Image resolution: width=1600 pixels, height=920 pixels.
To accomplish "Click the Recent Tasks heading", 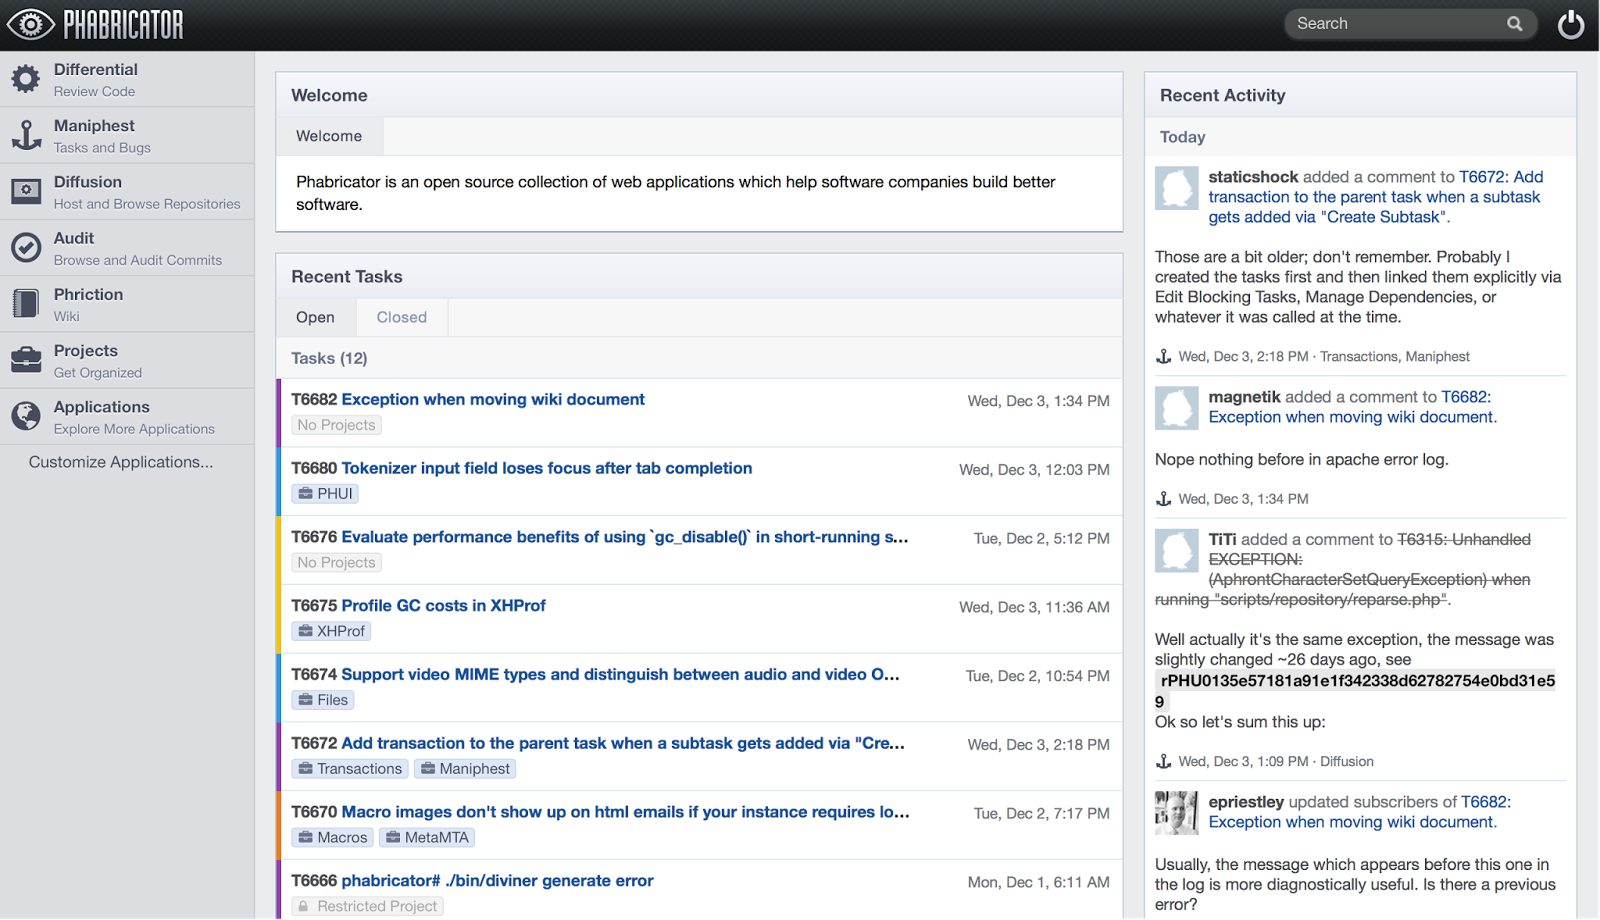I will coord(347,277).
